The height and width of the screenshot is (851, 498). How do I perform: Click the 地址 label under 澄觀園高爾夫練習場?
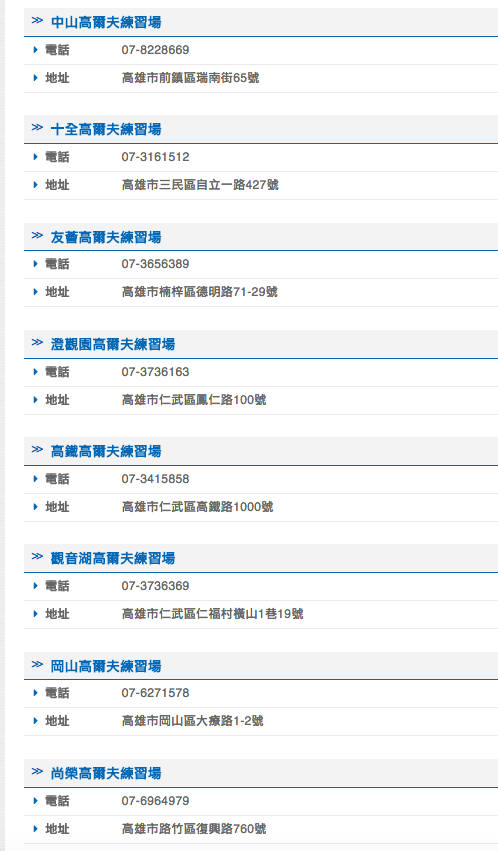click(x=57, y=400)
